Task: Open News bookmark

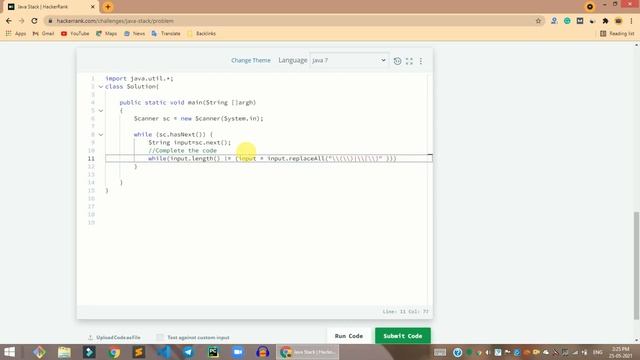Action: 134,33
